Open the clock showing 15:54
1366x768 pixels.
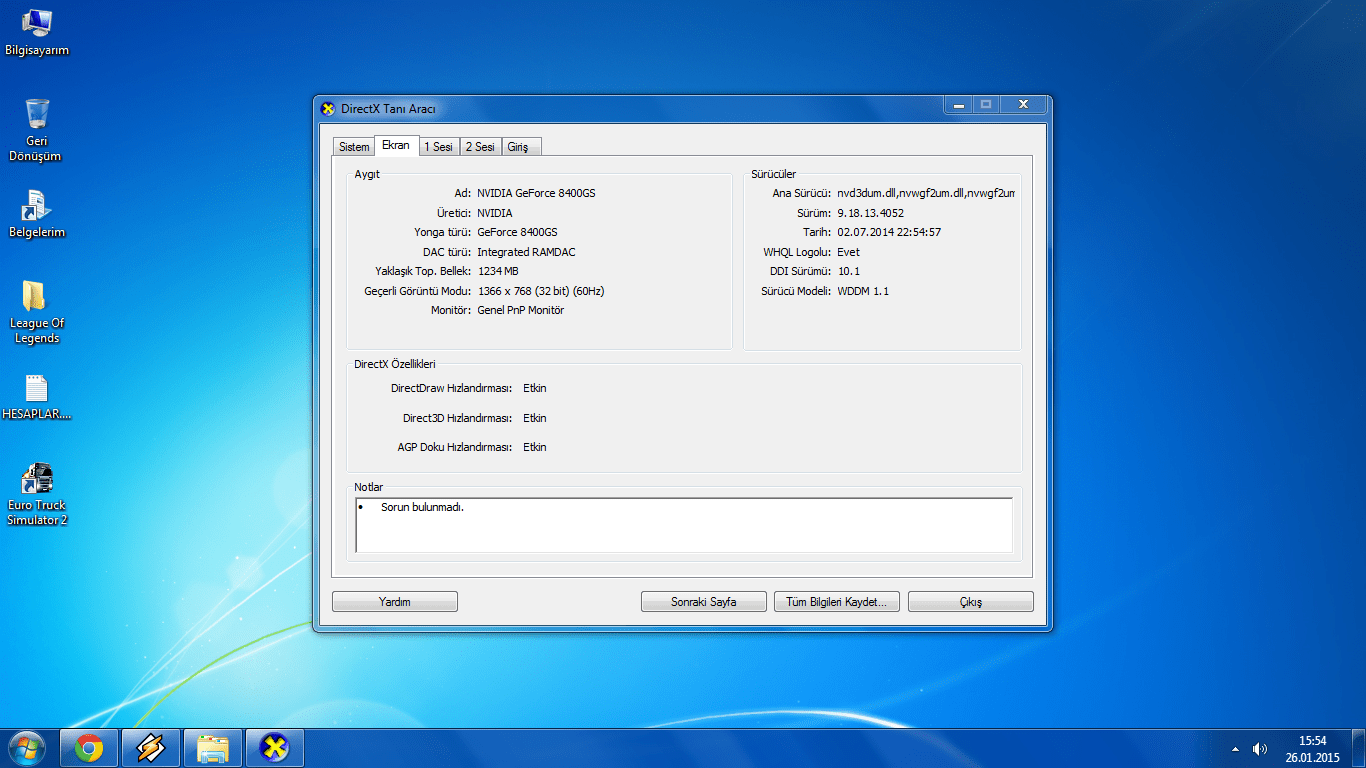click(1312, 741)
